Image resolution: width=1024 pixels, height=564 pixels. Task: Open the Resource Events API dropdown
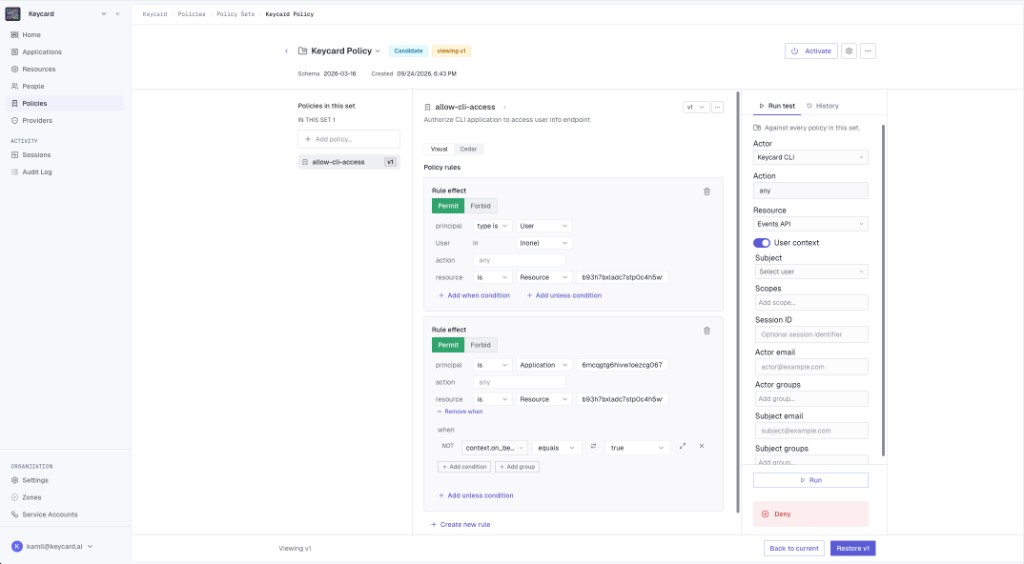pyautogui.click(x=810, y=224)
